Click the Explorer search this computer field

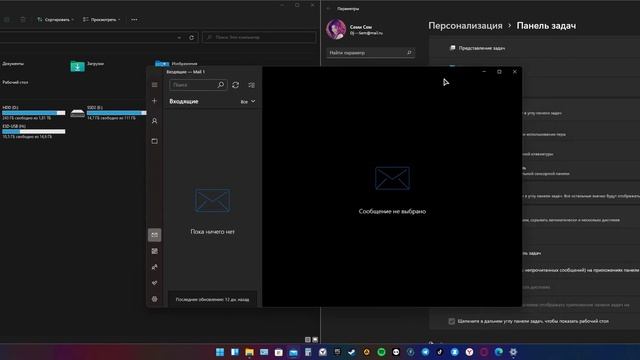tap(259, 38)
